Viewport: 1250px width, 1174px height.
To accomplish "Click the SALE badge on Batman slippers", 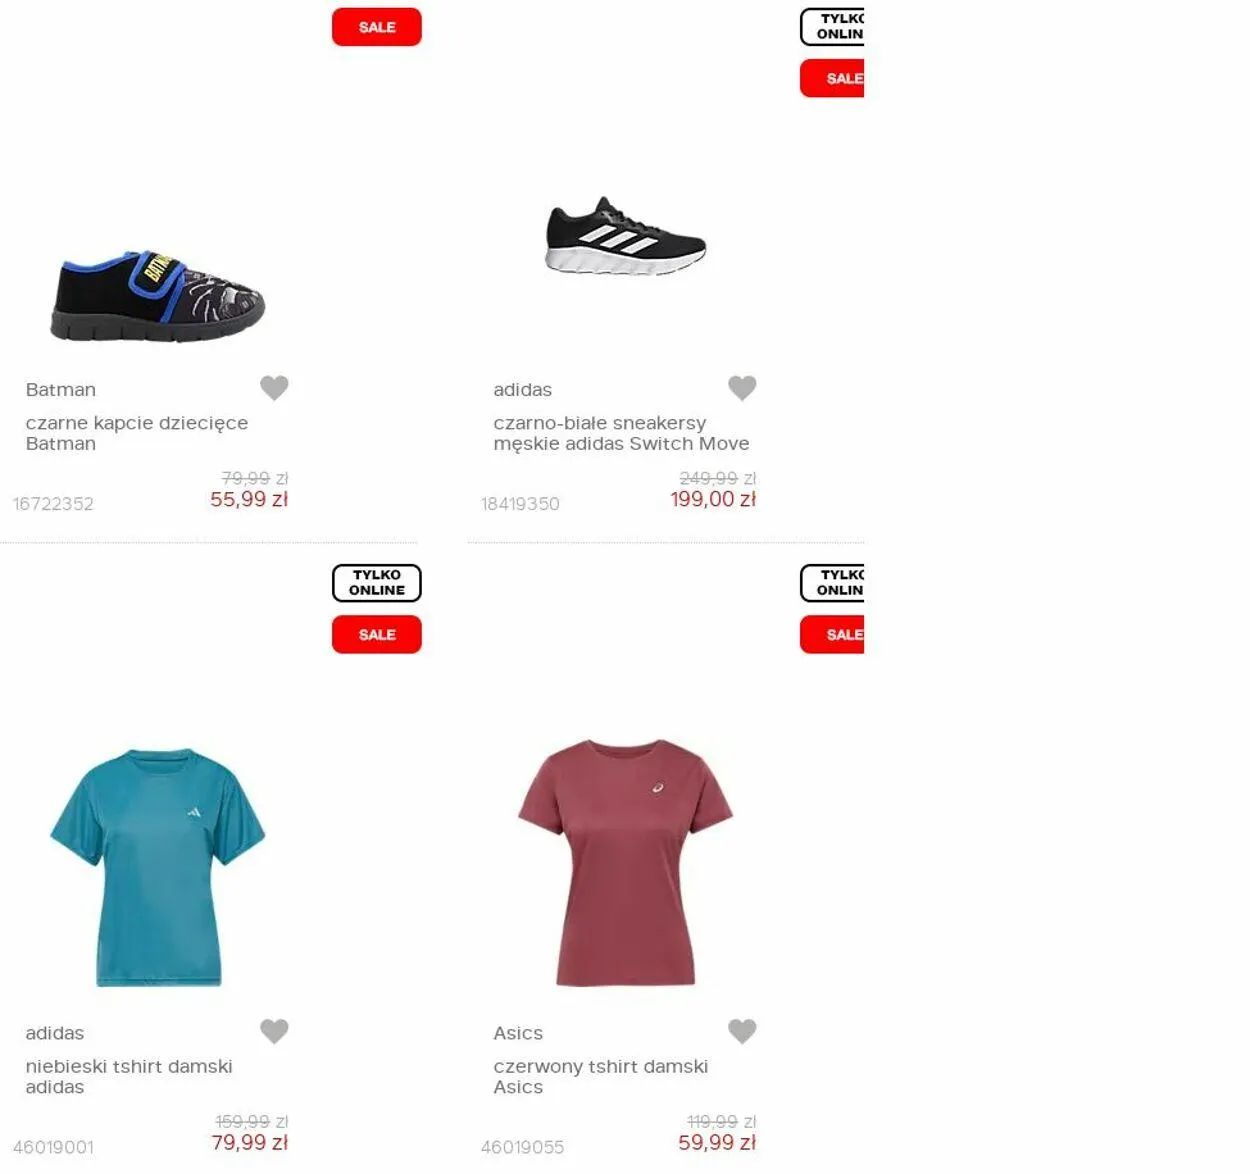I will pyautogui.click(x=377, y=27).
